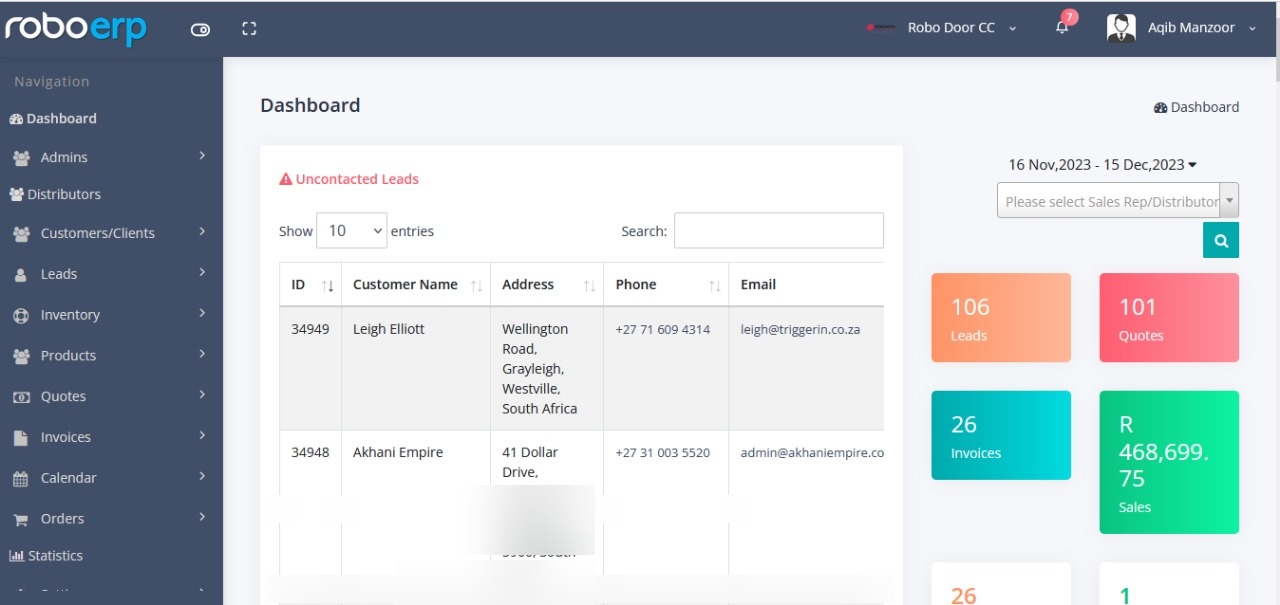Viewport: 1280px width, 605px height.
Task: Sort leads by Email column
Action: pos(758,284)
